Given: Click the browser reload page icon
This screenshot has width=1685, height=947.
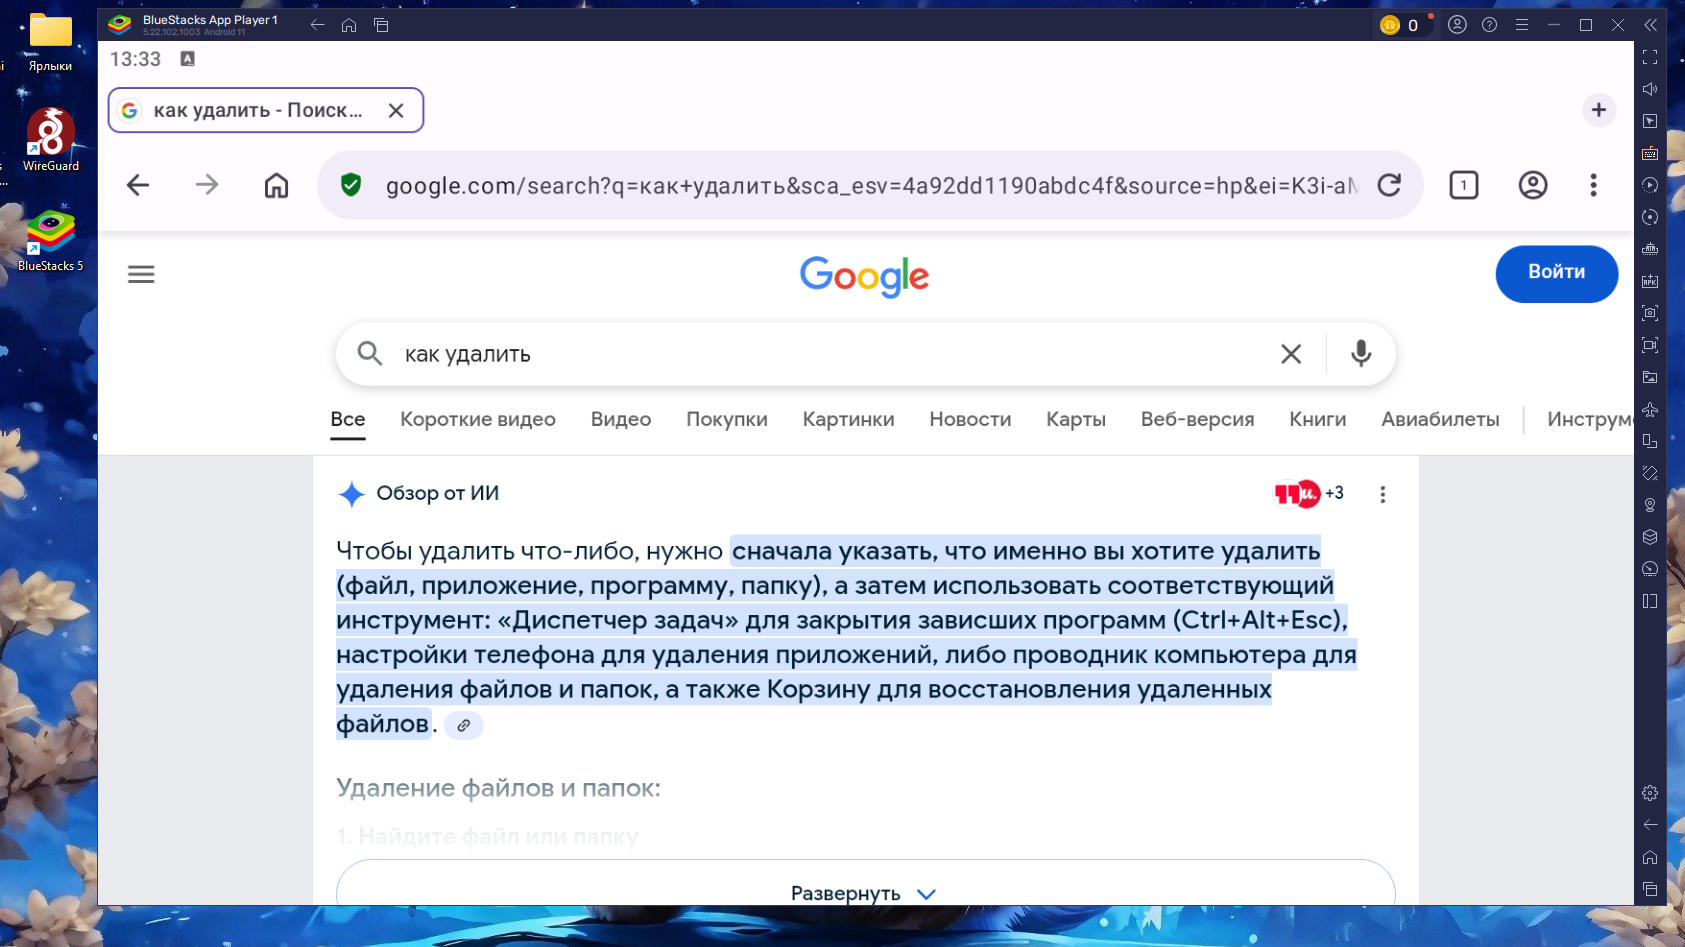Looking at the screenshot, I should (1389, 185).
